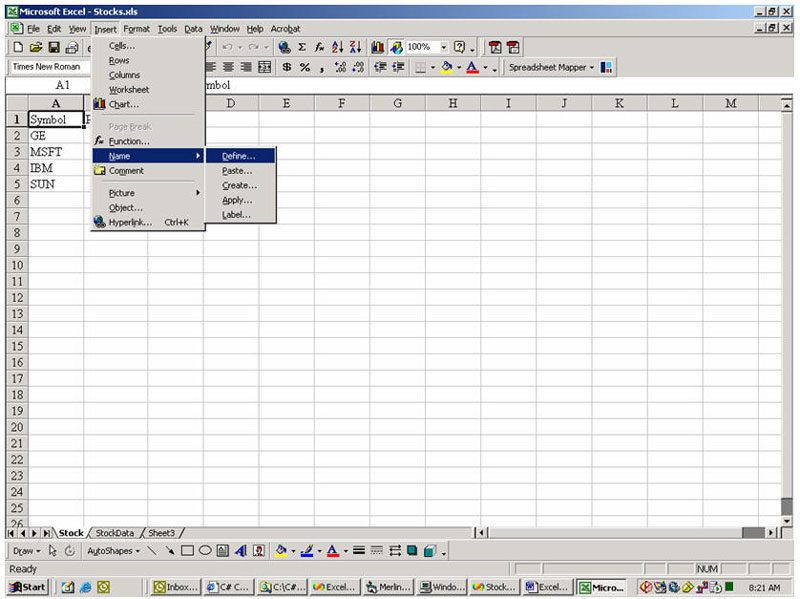Click the Office Assistant help icon
800x599 pixels.
(x=459, y=47)
